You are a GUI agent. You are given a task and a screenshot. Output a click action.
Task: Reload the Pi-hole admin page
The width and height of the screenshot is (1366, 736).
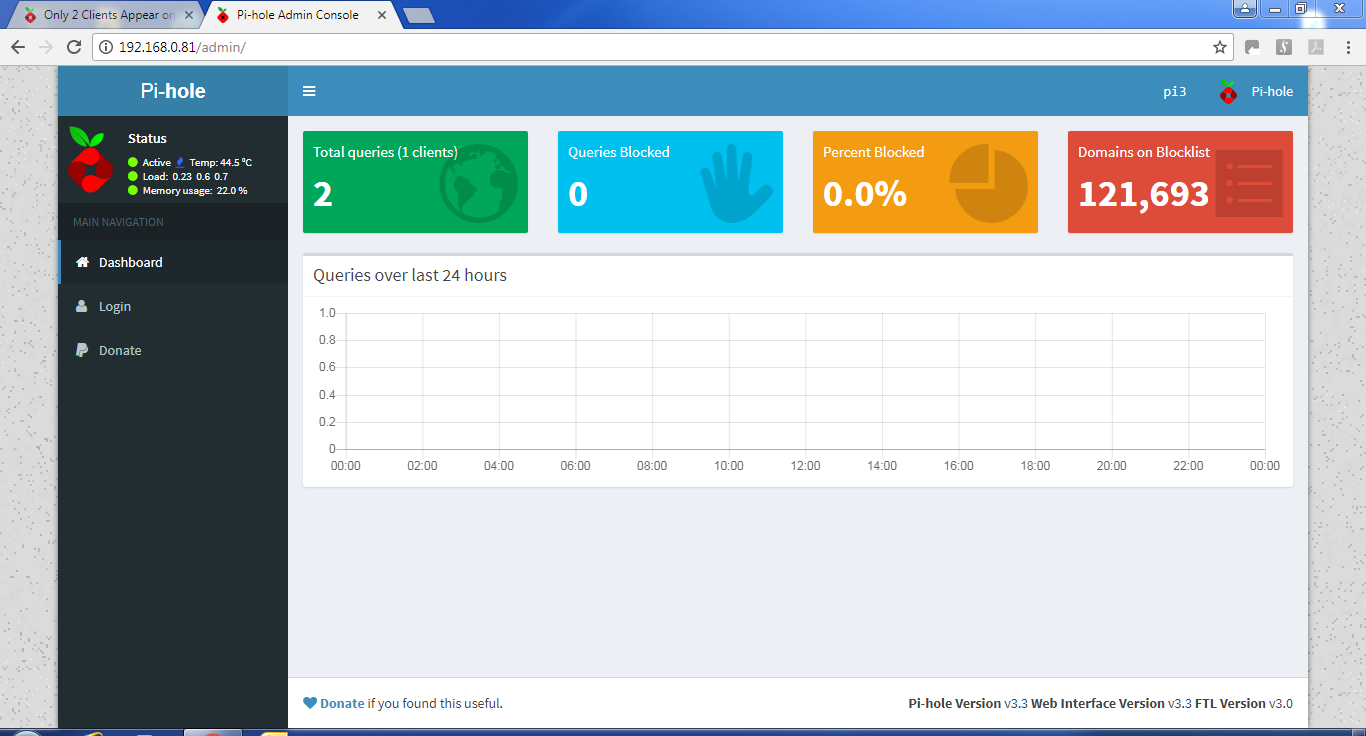(x=74, y=47)
